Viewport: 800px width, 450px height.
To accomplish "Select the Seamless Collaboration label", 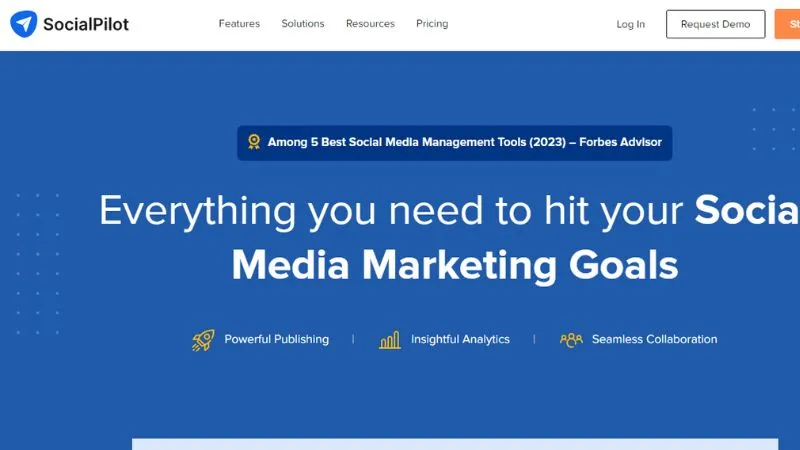I will point(655,339).
